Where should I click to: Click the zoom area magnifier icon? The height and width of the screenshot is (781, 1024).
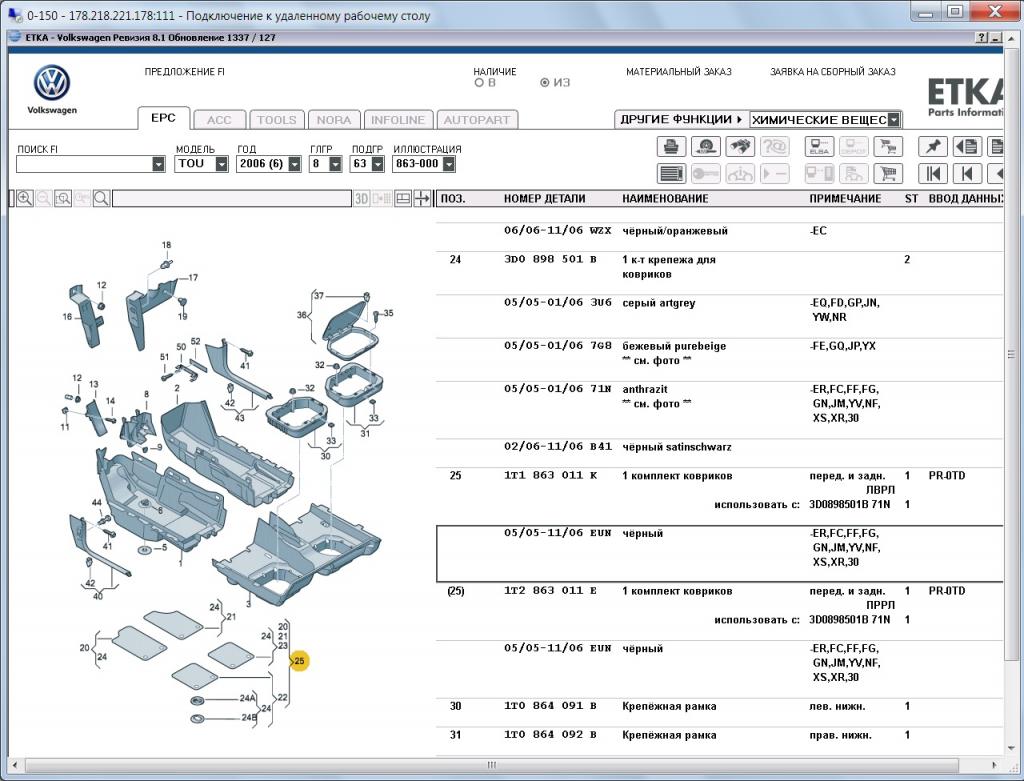click(63, 199)
